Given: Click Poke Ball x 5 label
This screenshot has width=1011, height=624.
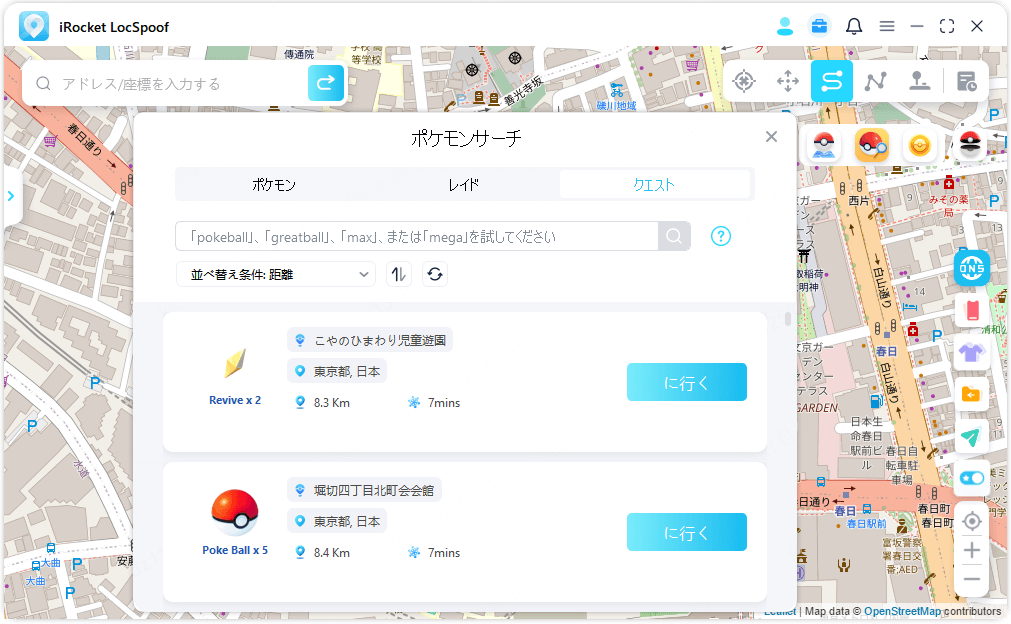Looking at the screenshot, I should [235, 551].
